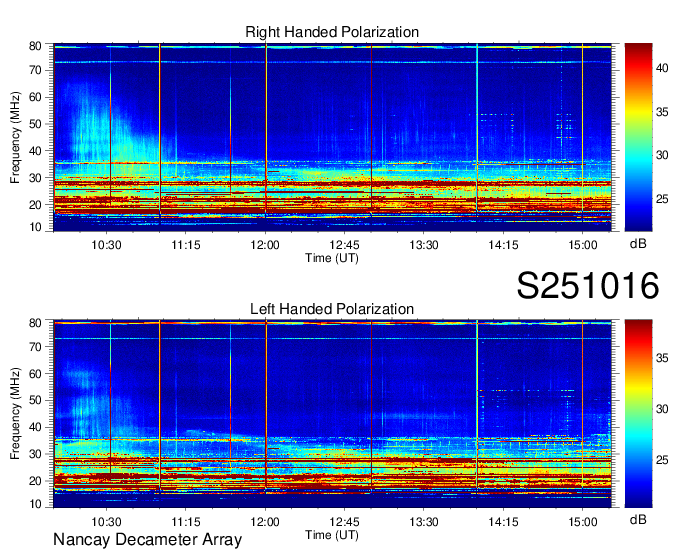Select the Time (UT) label under Right Handed plot
This screenshot has height=552, width=680.
coord(332,257)
